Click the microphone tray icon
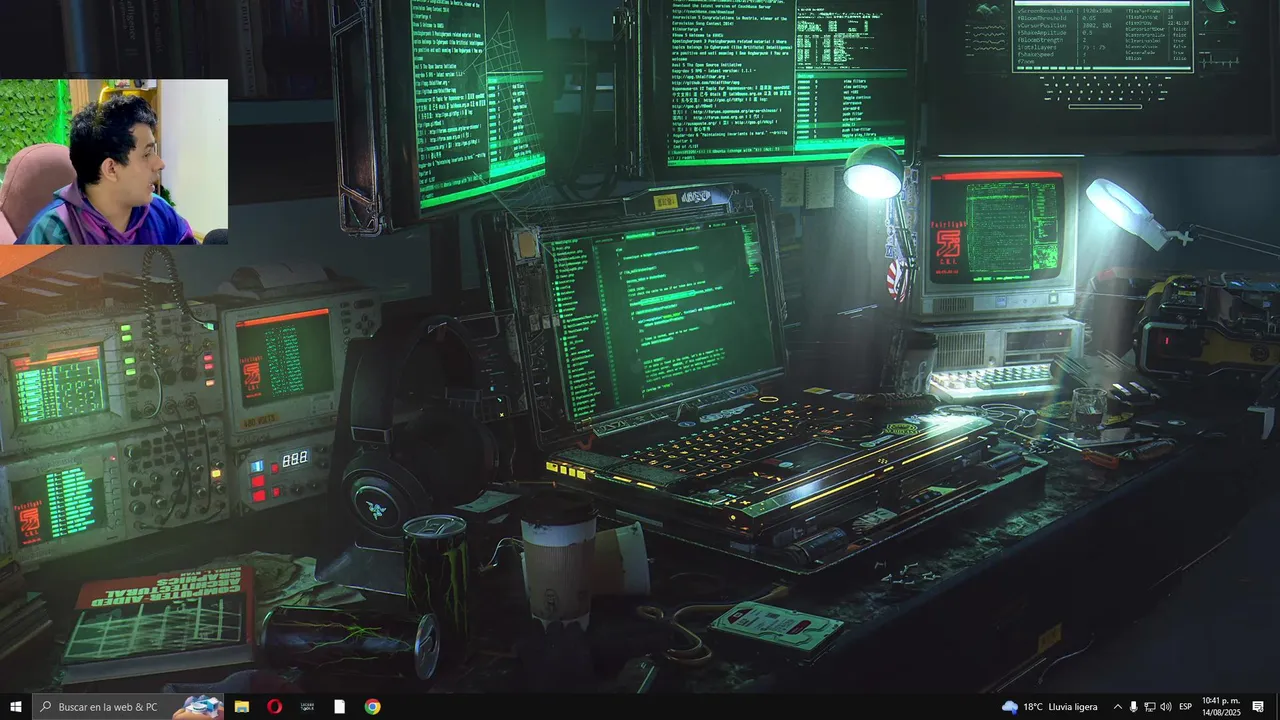This screenshot has width=1280, height=720. [x=1133, y=707]
